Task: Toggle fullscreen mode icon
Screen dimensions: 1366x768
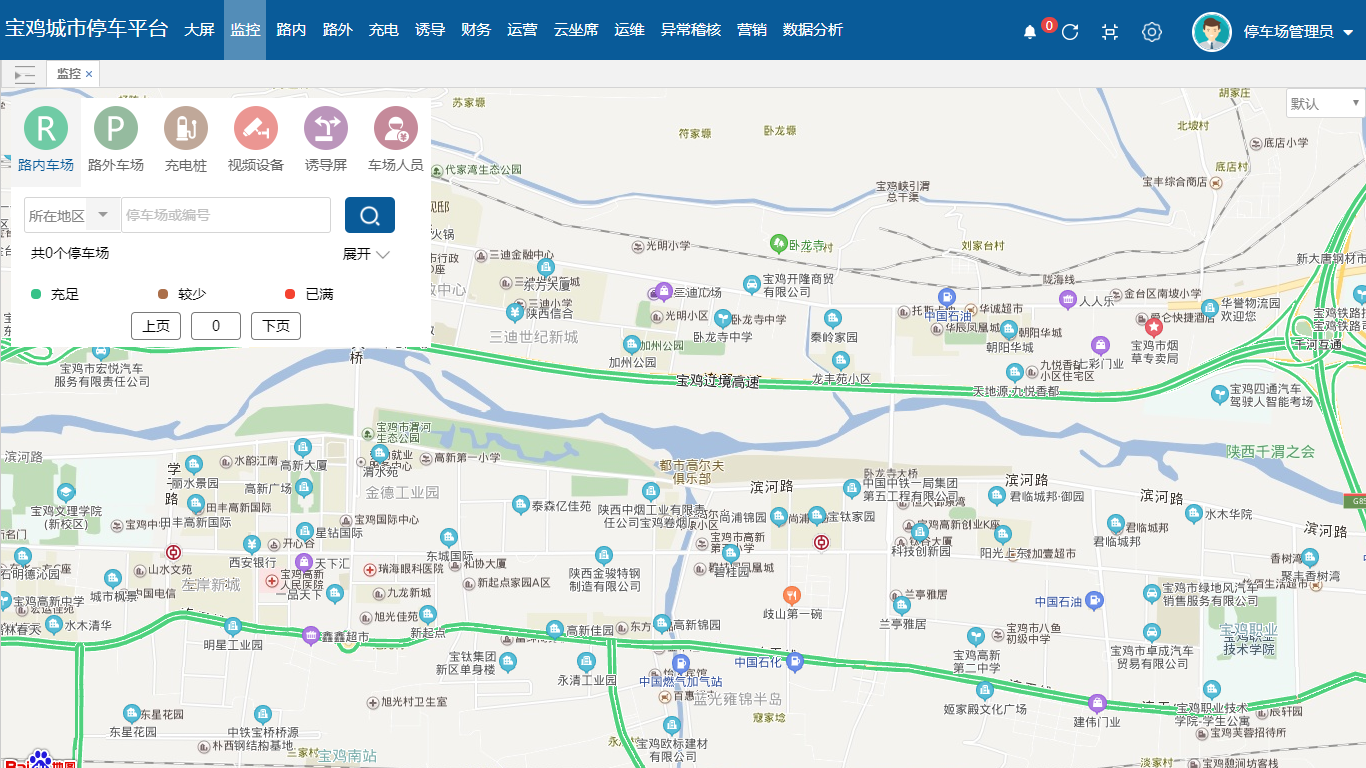Action: (x=1110, y=32)
